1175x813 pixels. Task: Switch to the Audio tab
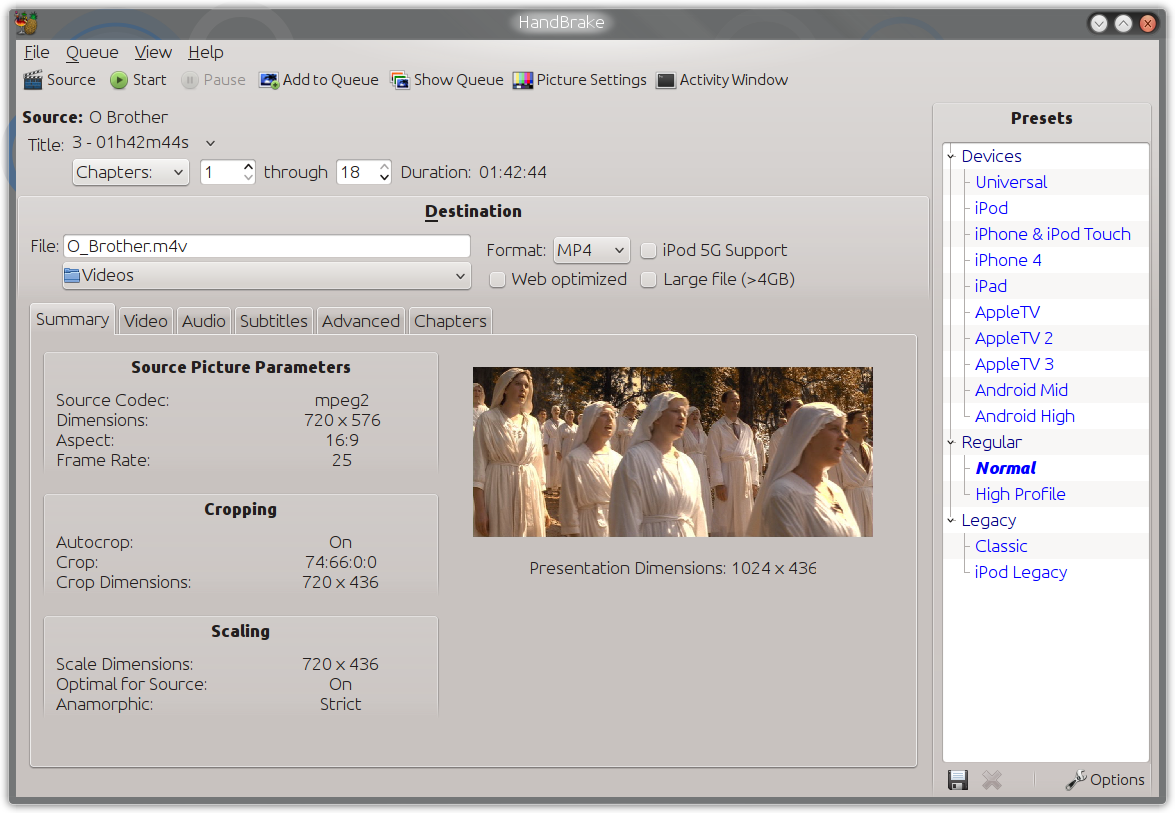[x=204, y=321]
